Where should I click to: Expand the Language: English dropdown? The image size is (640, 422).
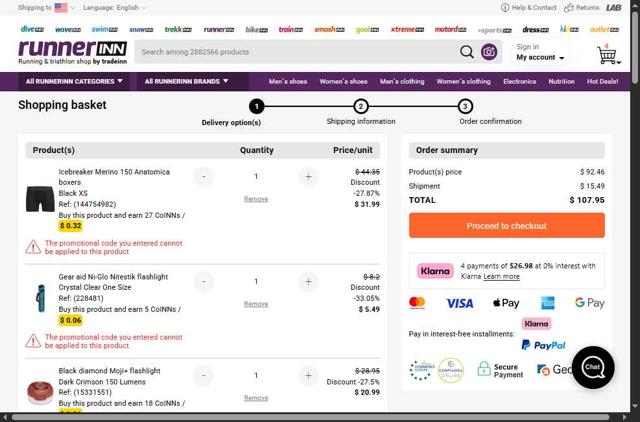114,7
